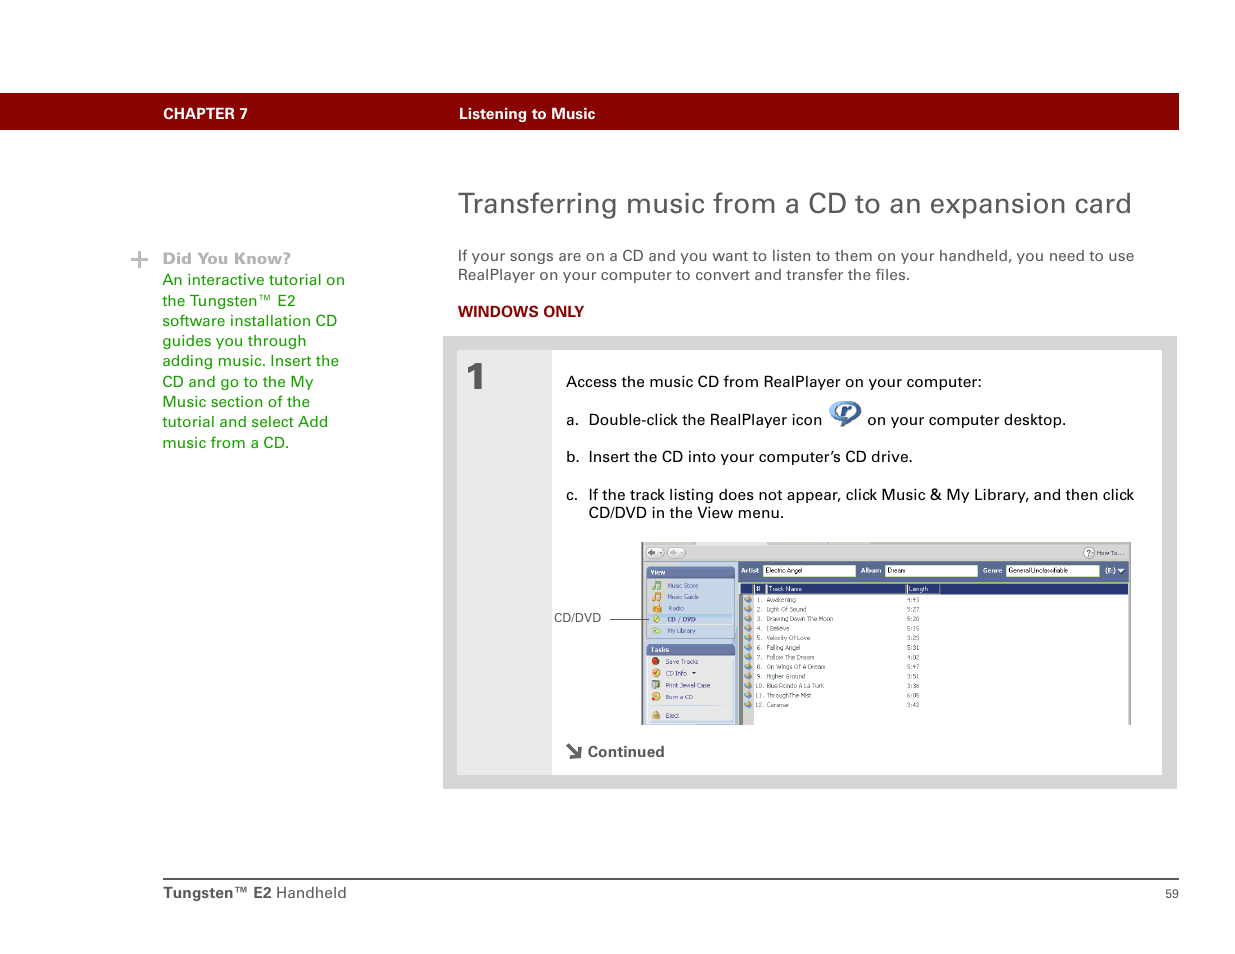Click the Genre field General Unclassifiable
Viewport: 1235px width, 954px height.
(x=1052, y=571)
